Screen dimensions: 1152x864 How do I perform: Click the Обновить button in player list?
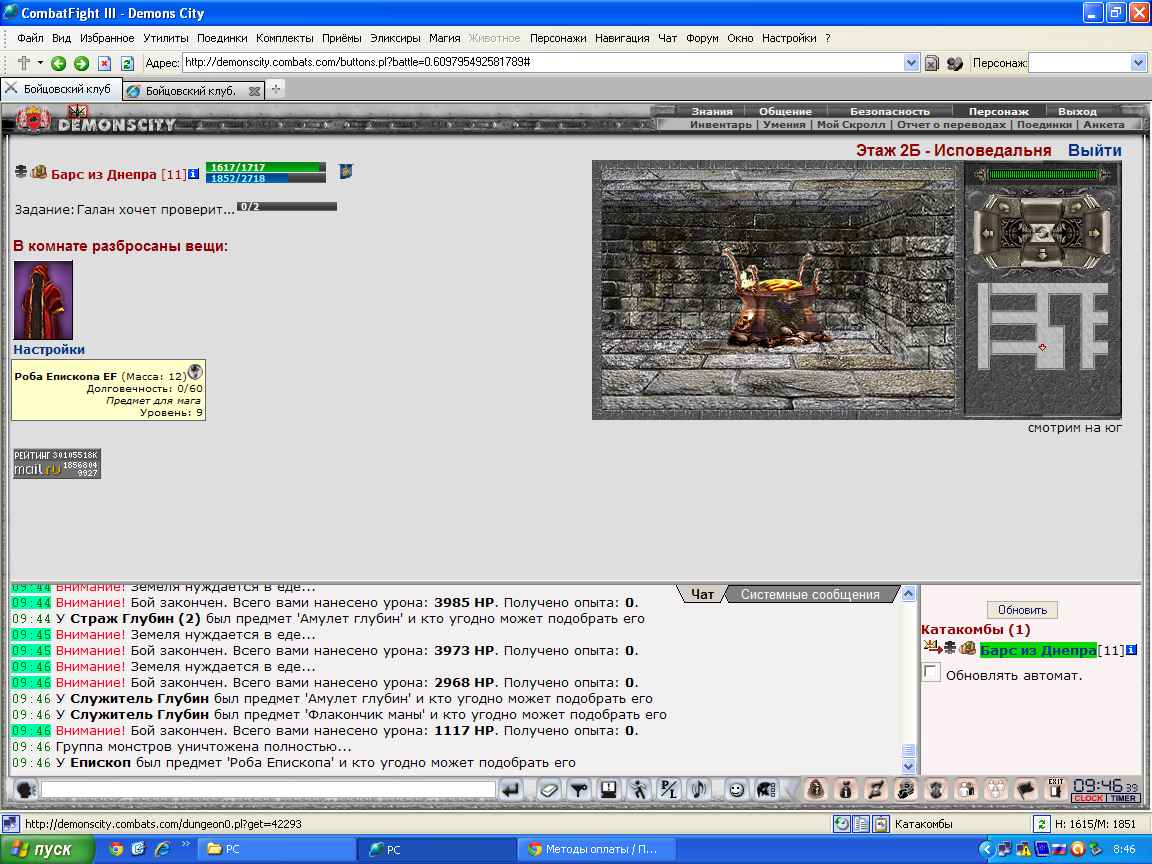click(1022, 610)
